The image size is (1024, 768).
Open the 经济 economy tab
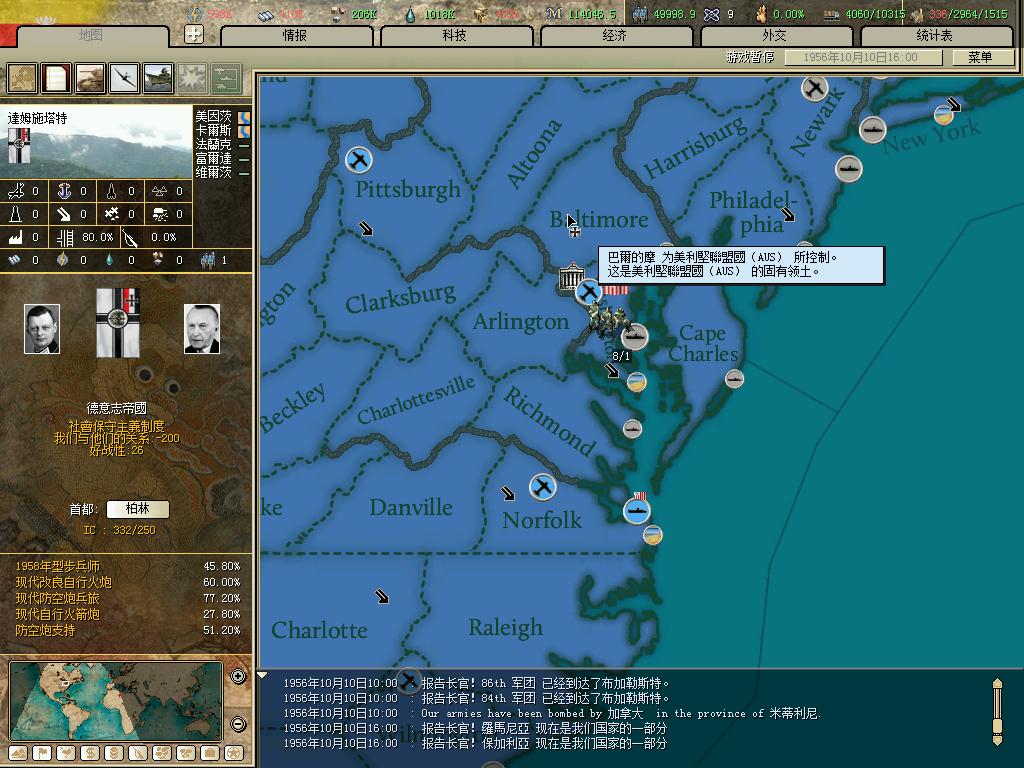(x=615, y=36)
